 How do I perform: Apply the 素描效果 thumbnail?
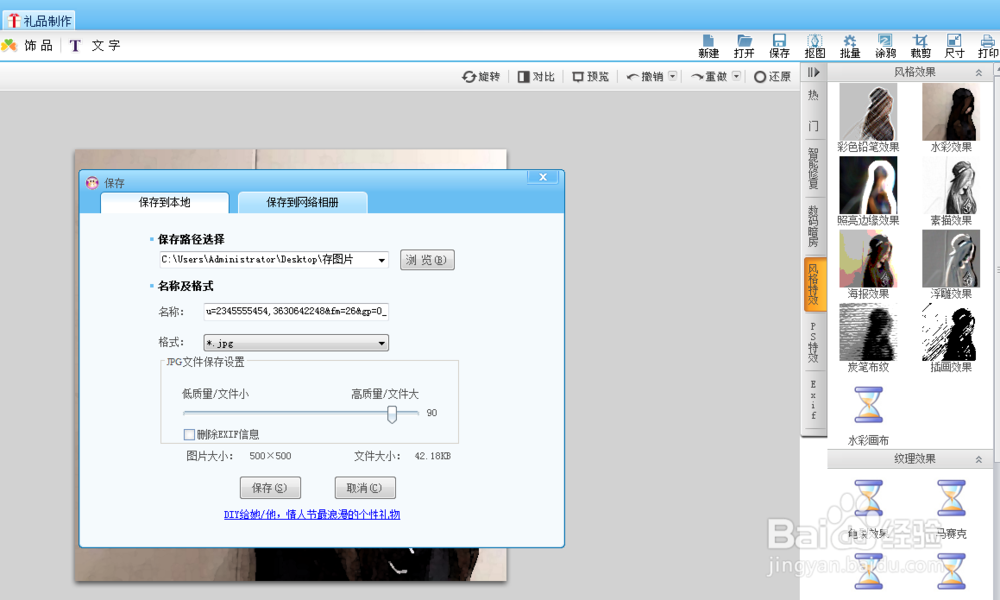pos(951,186)
